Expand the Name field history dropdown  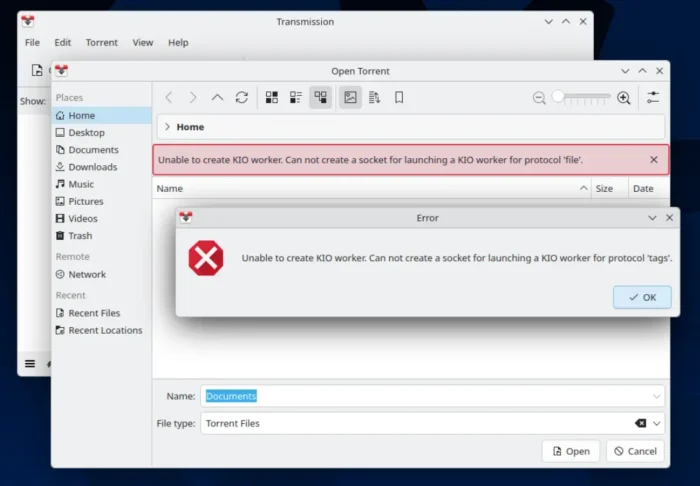pos(656,396)
